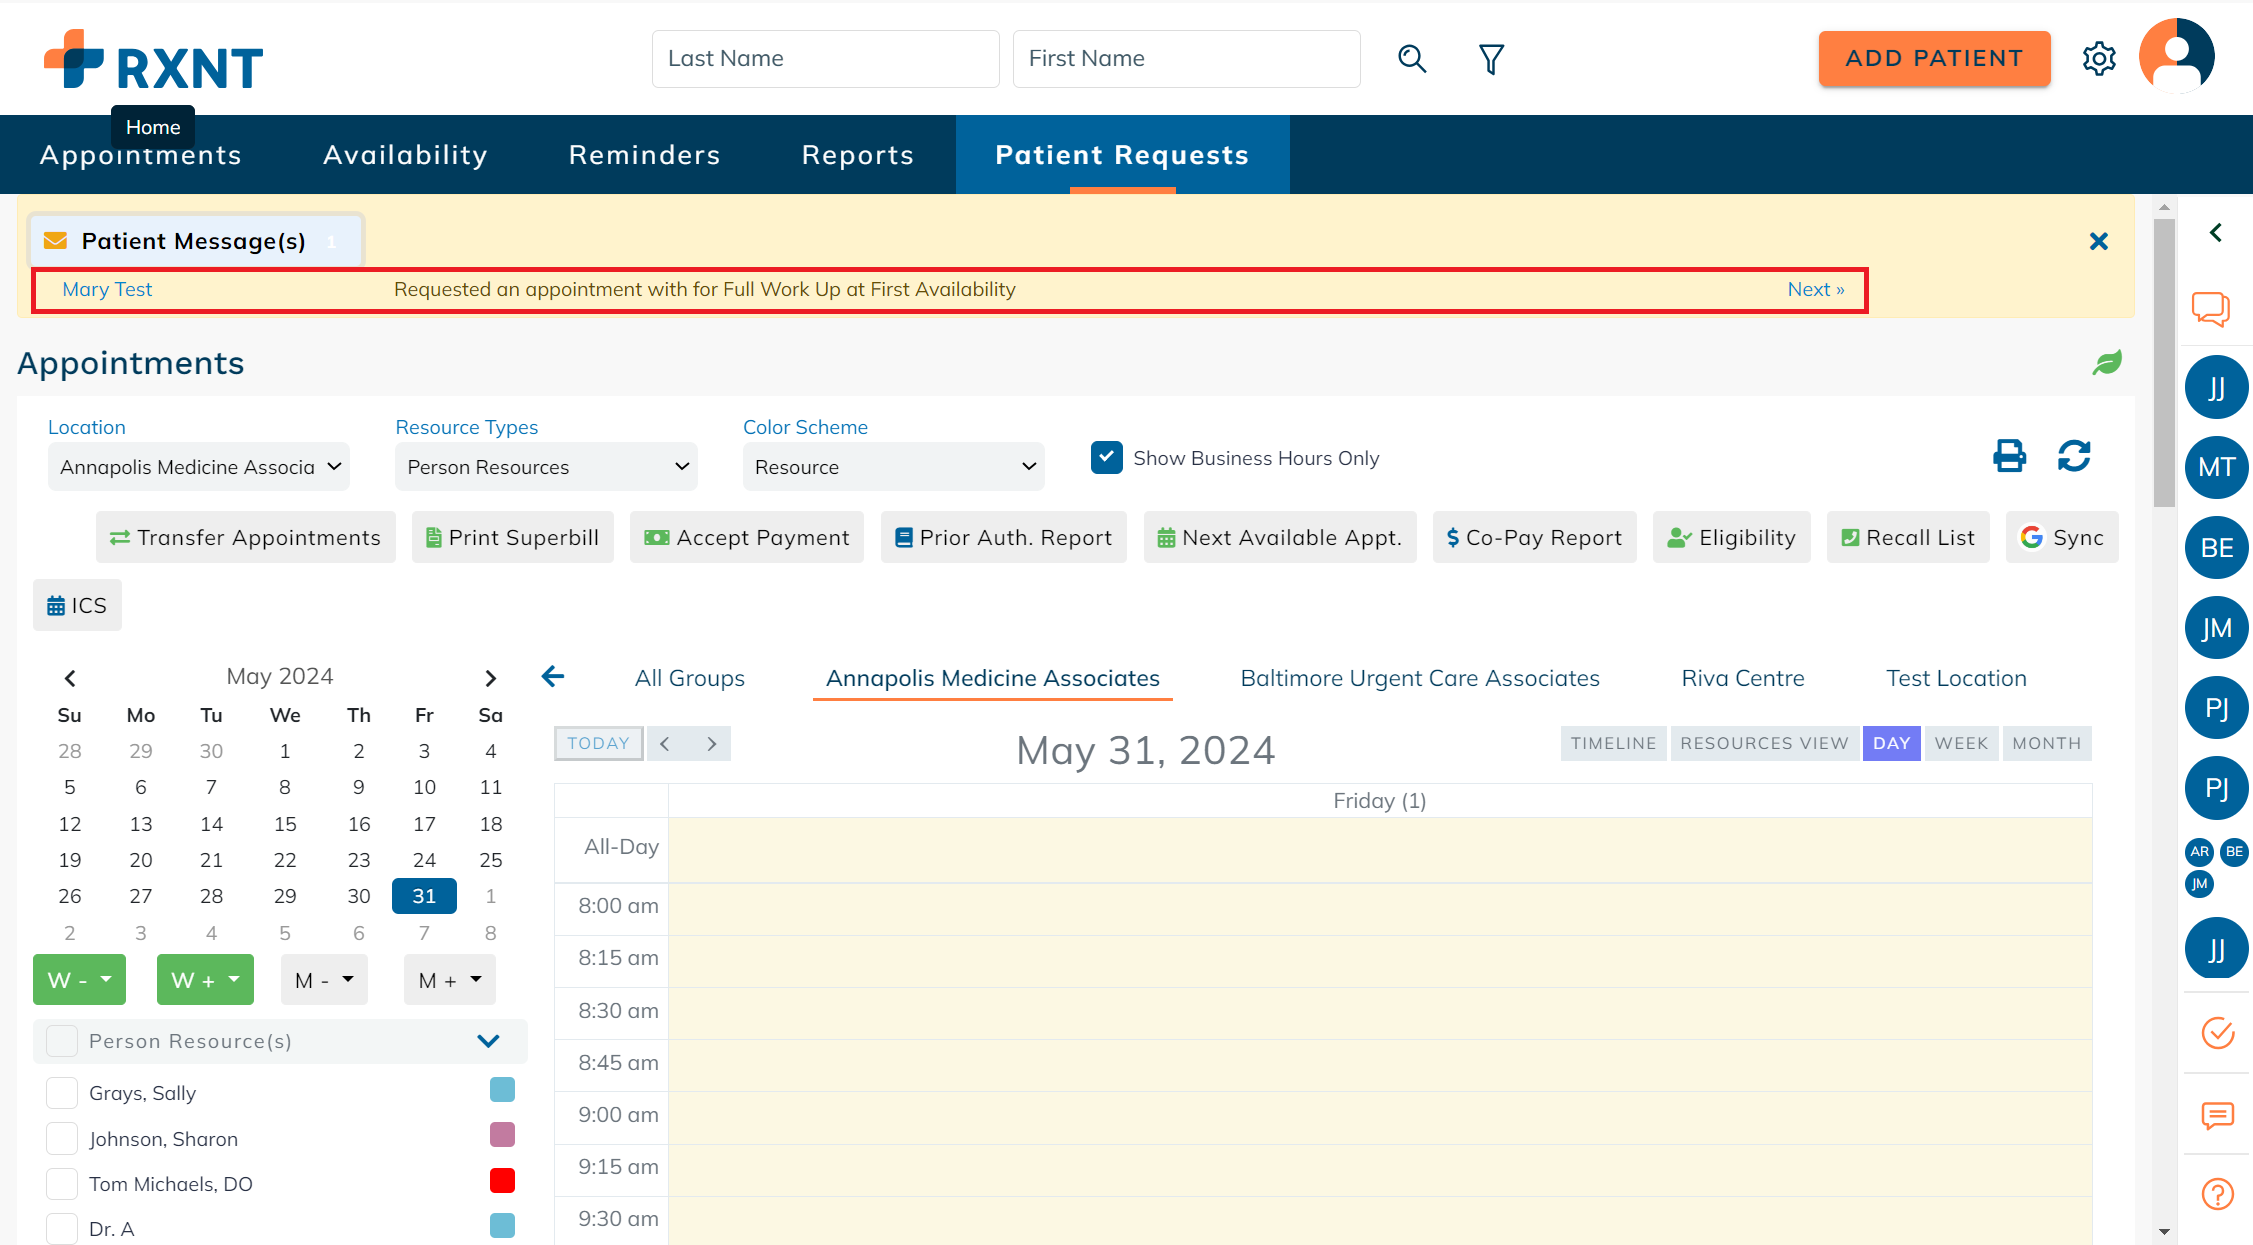The image size is (2253, 1245).
Task: Click the RXNT home logo
Action: coord(153,60)
